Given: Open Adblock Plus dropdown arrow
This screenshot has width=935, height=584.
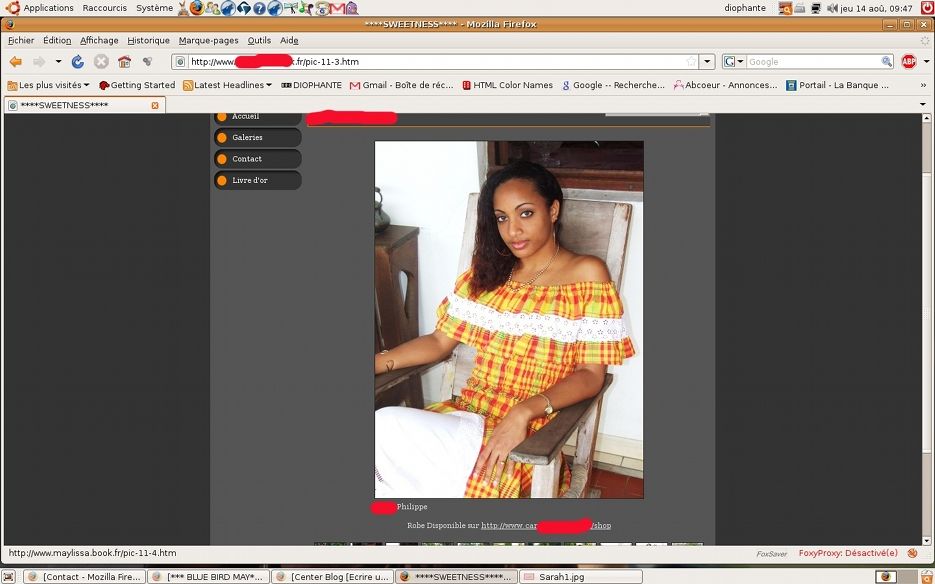Looking at the screenshot, I should 926,61.
